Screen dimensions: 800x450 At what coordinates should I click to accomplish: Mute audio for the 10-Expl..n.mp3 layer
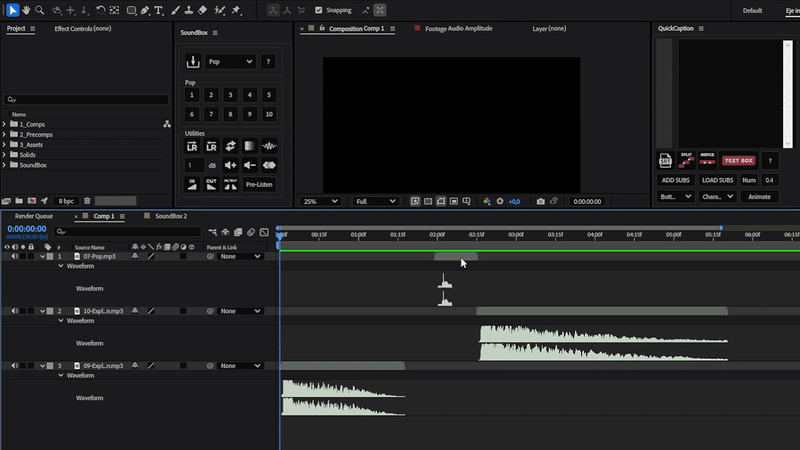tap(15, 311)
